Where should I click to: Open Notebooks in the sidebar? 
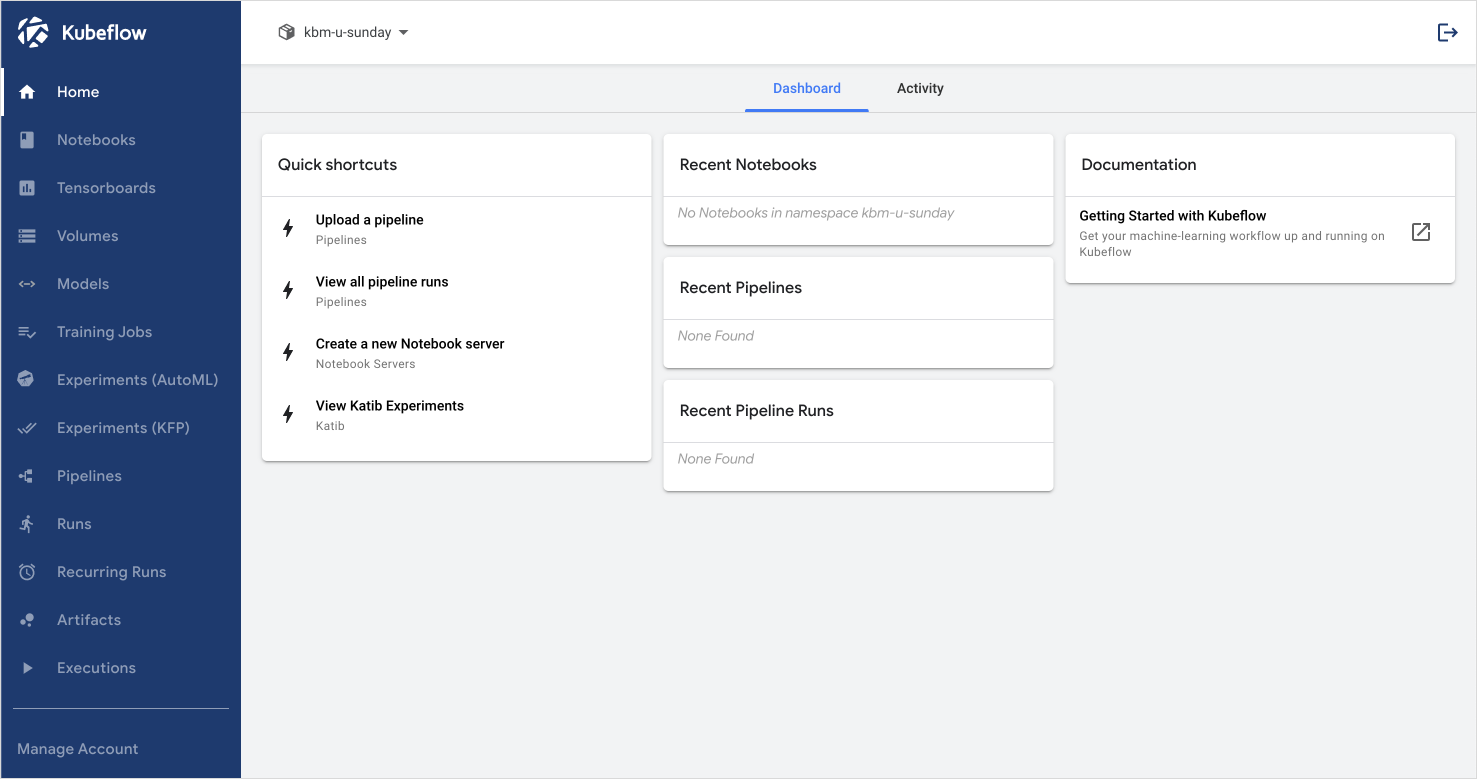click(121, 140)
